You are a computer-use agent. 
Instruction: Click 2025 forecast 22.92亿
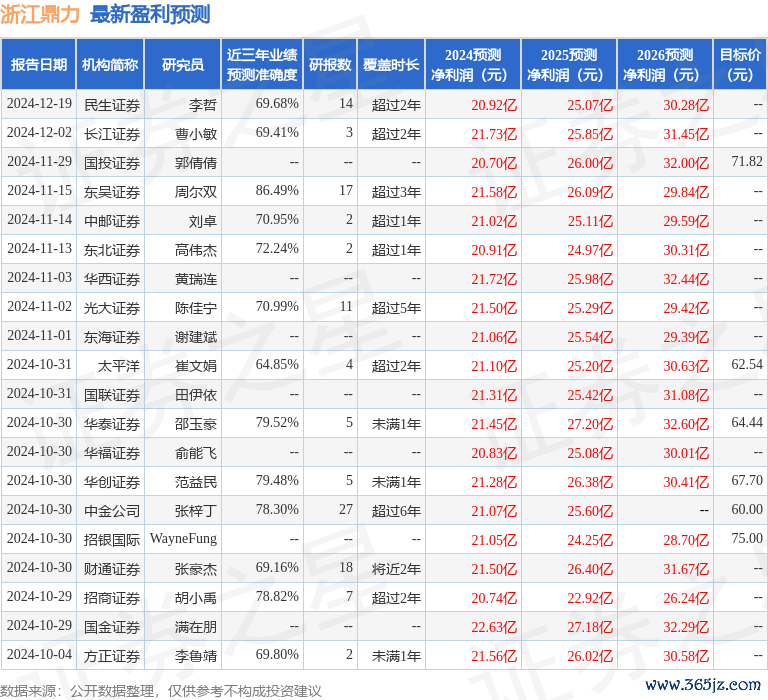pyautogui.click(x=590, y=598)
